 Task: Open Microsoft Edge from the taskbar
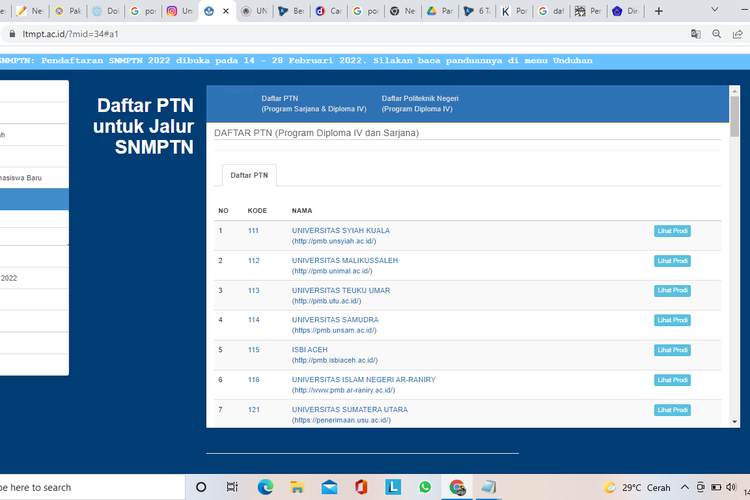point(265,487)
